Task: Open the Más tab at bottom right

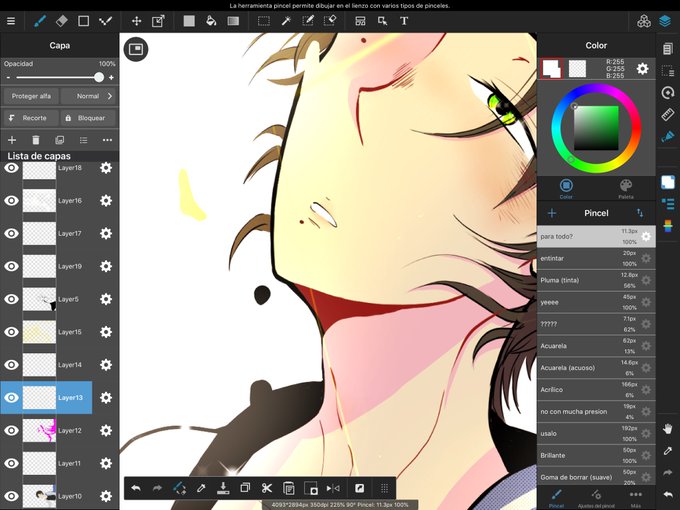Action: click(x=636, y=498)
